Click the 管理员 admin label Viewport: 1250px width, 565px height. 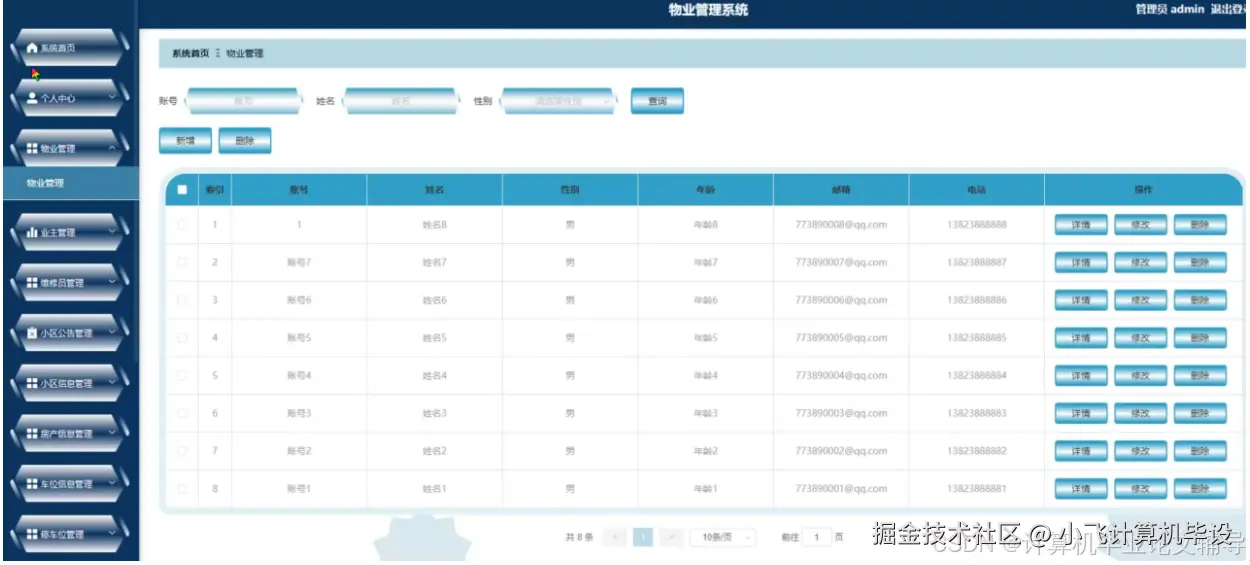pos(1169,9)
